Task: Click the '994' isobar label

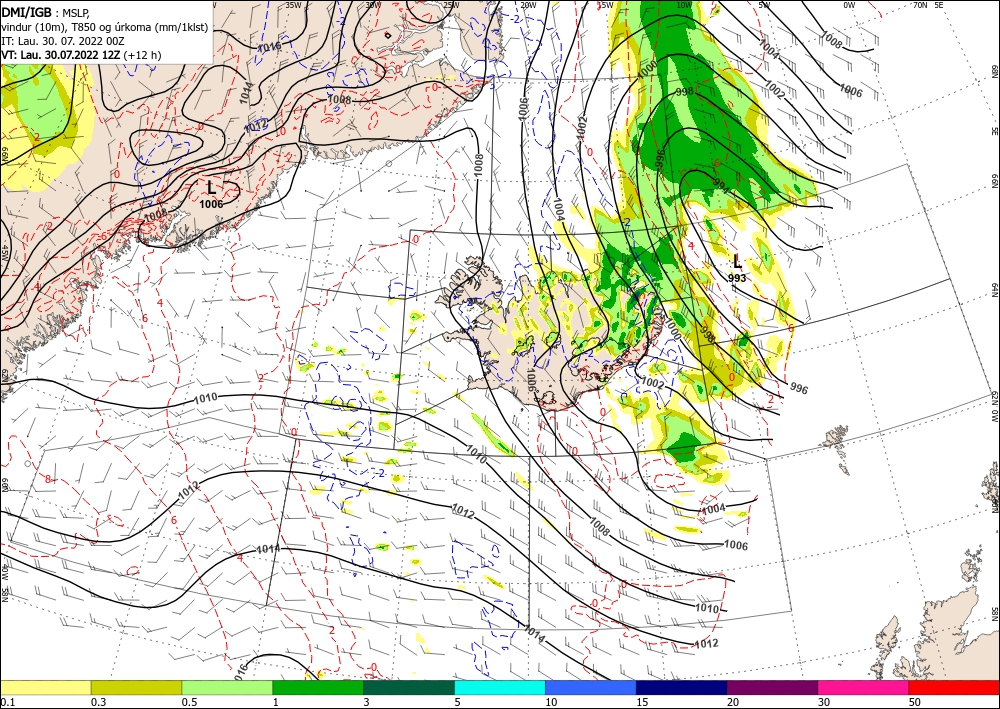Action: coord(721,185)
